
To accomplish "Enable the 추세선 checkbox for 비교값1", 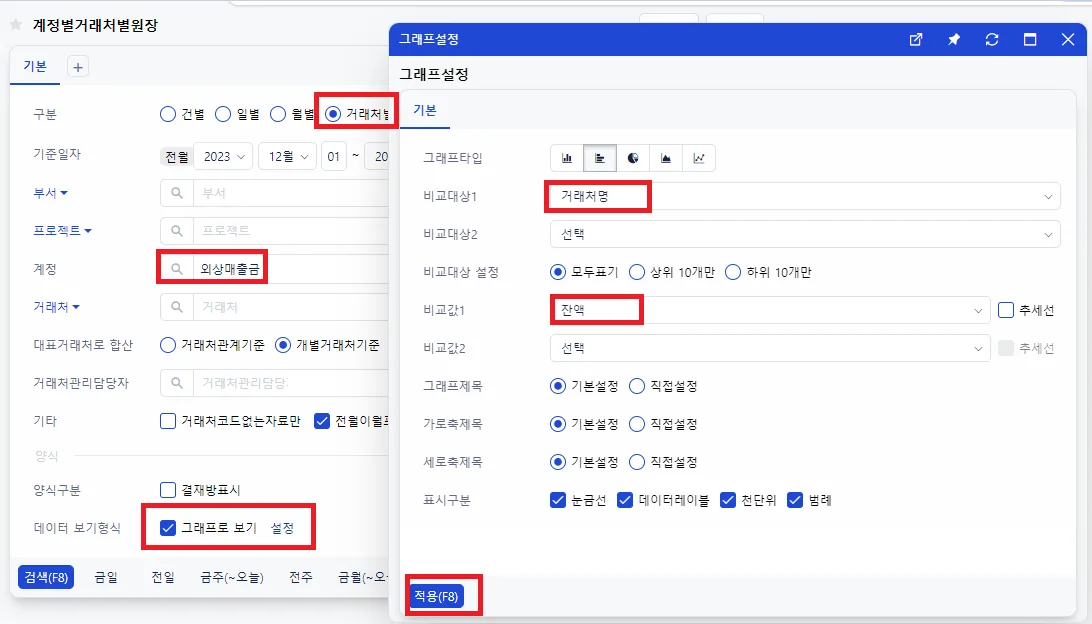I will [1006, 310].
